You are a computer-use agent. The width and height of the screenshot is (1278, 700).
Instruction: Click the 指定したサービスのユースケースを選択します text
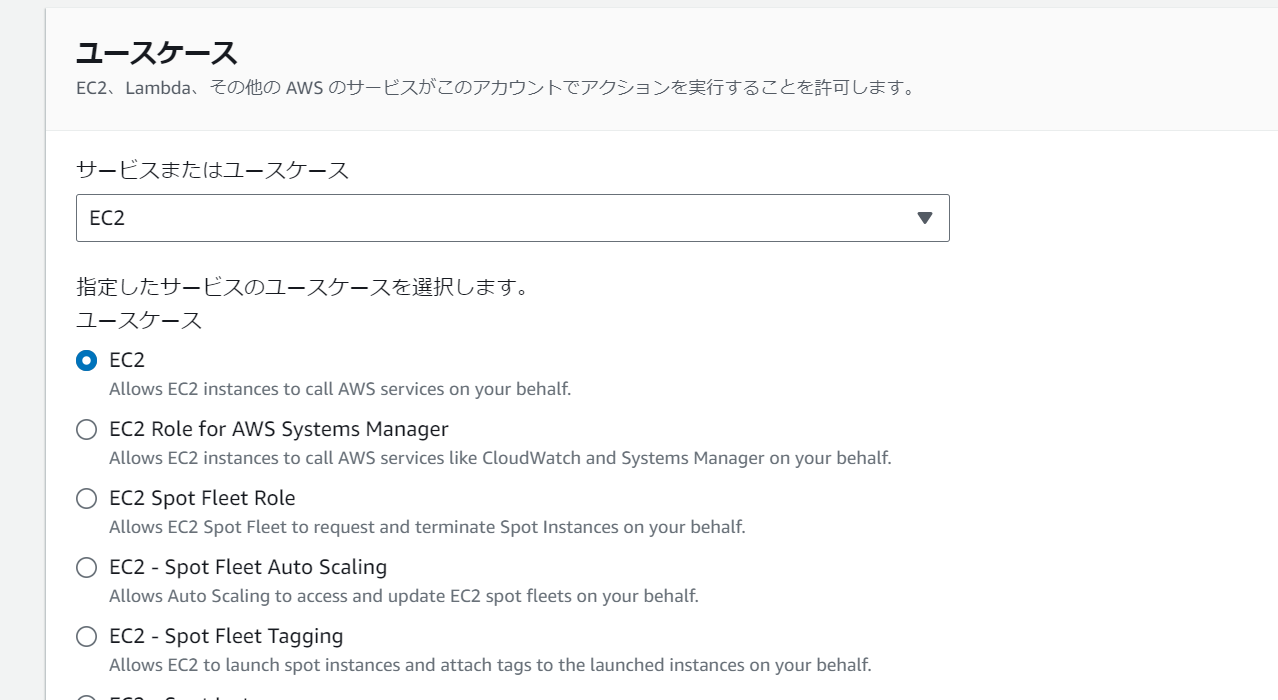pos(302,288)
